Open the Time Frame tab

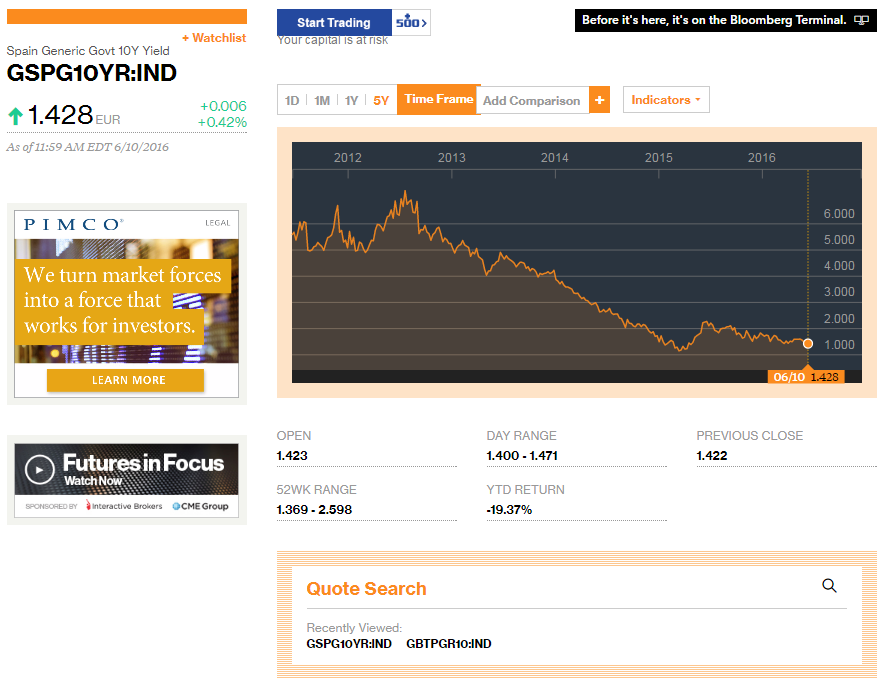click(439, 99)
